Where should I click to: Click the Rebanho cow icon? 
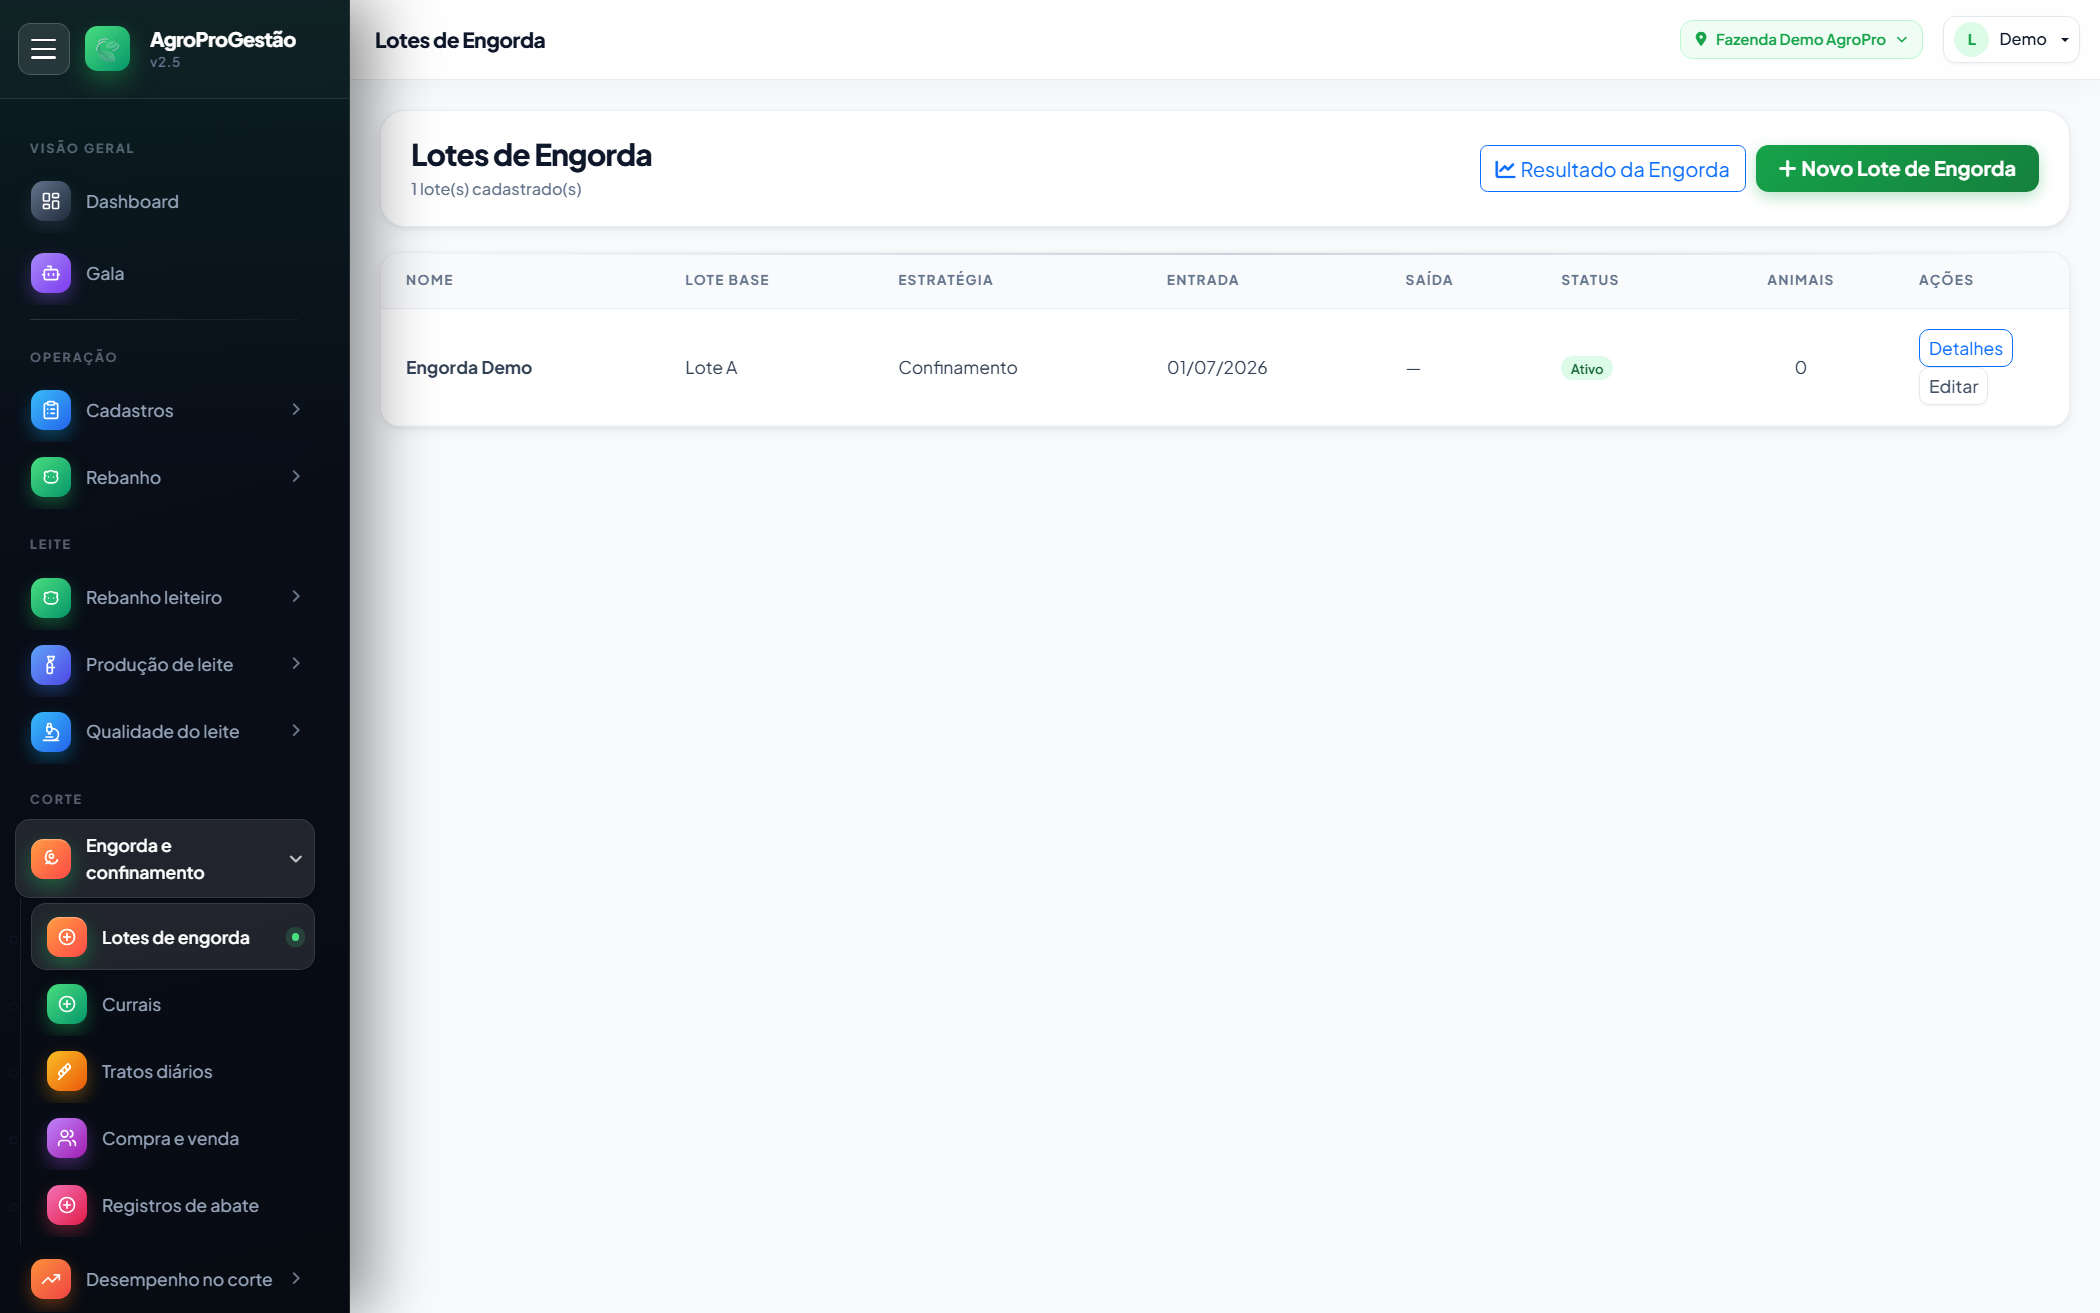tap(51, 477)
